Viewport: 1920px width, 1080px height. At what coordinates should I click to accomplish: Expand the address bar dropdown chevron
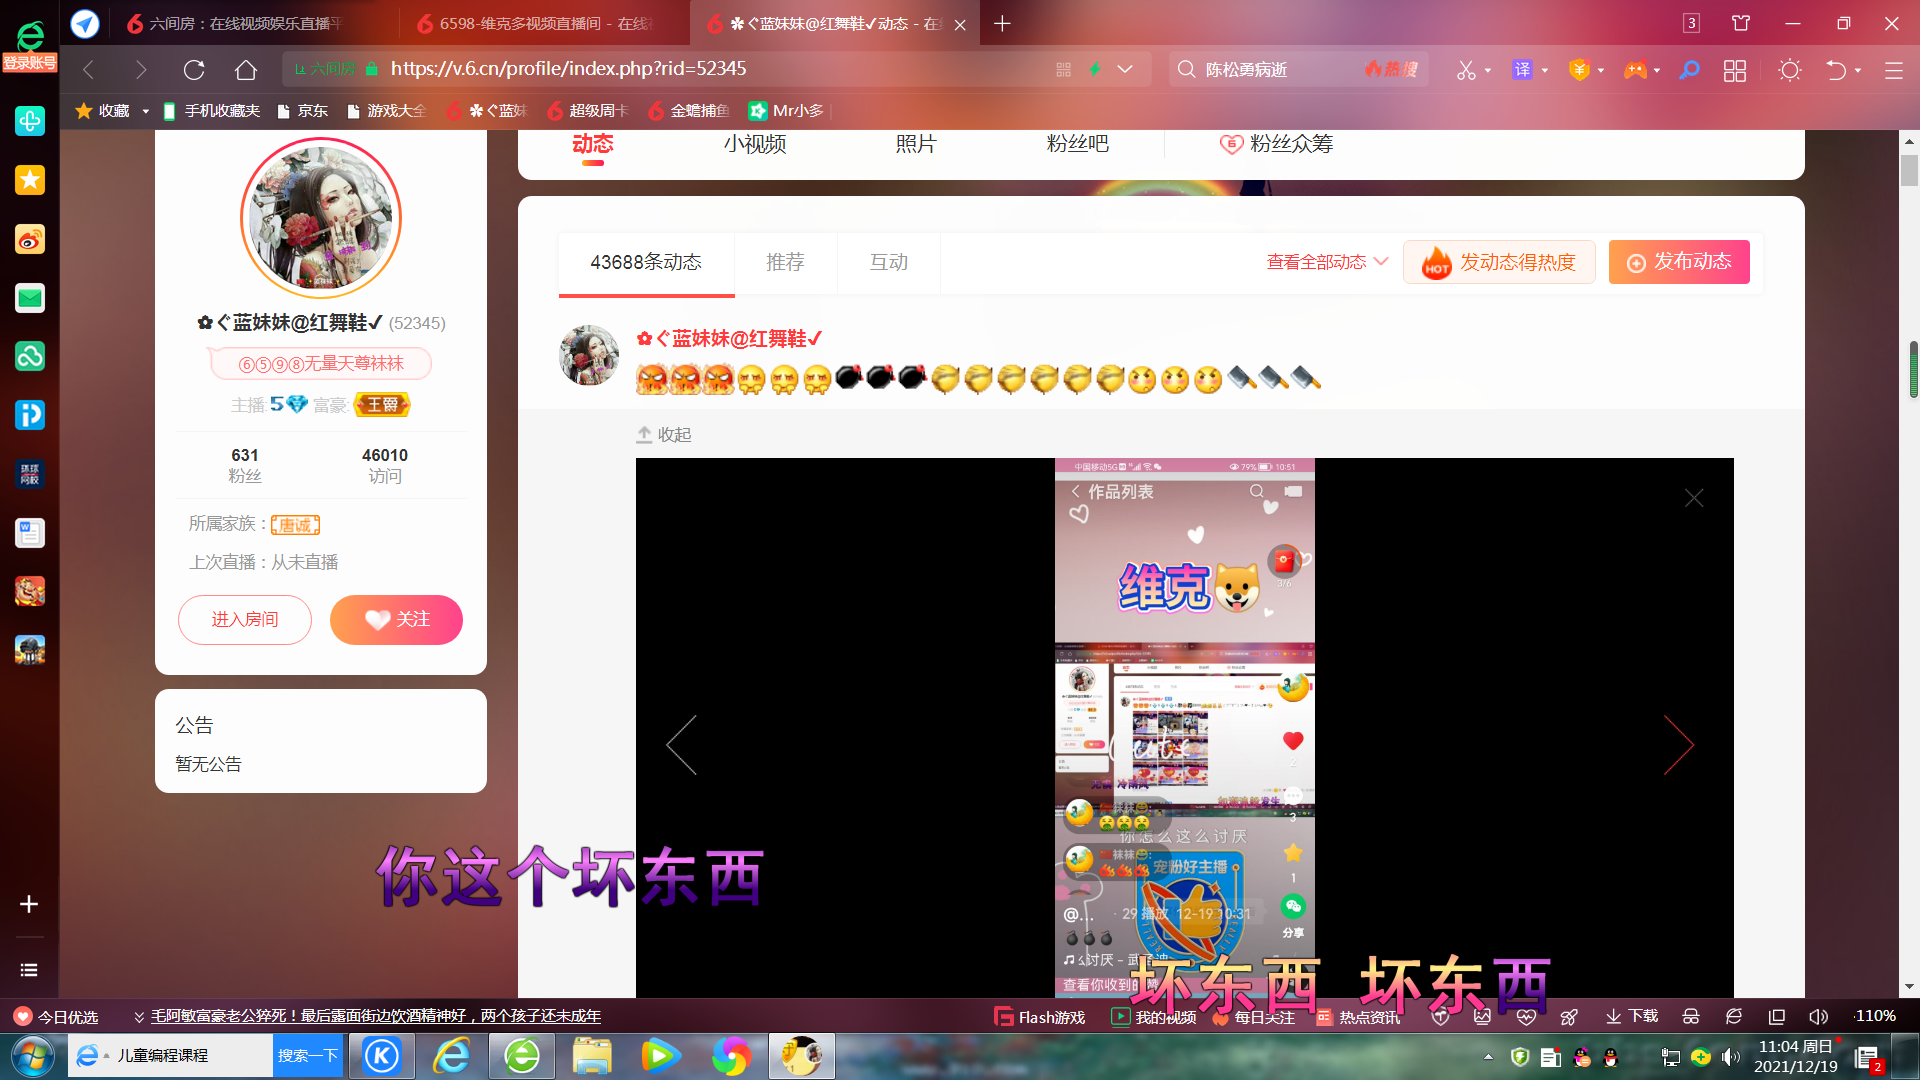tap(1125, 69)
